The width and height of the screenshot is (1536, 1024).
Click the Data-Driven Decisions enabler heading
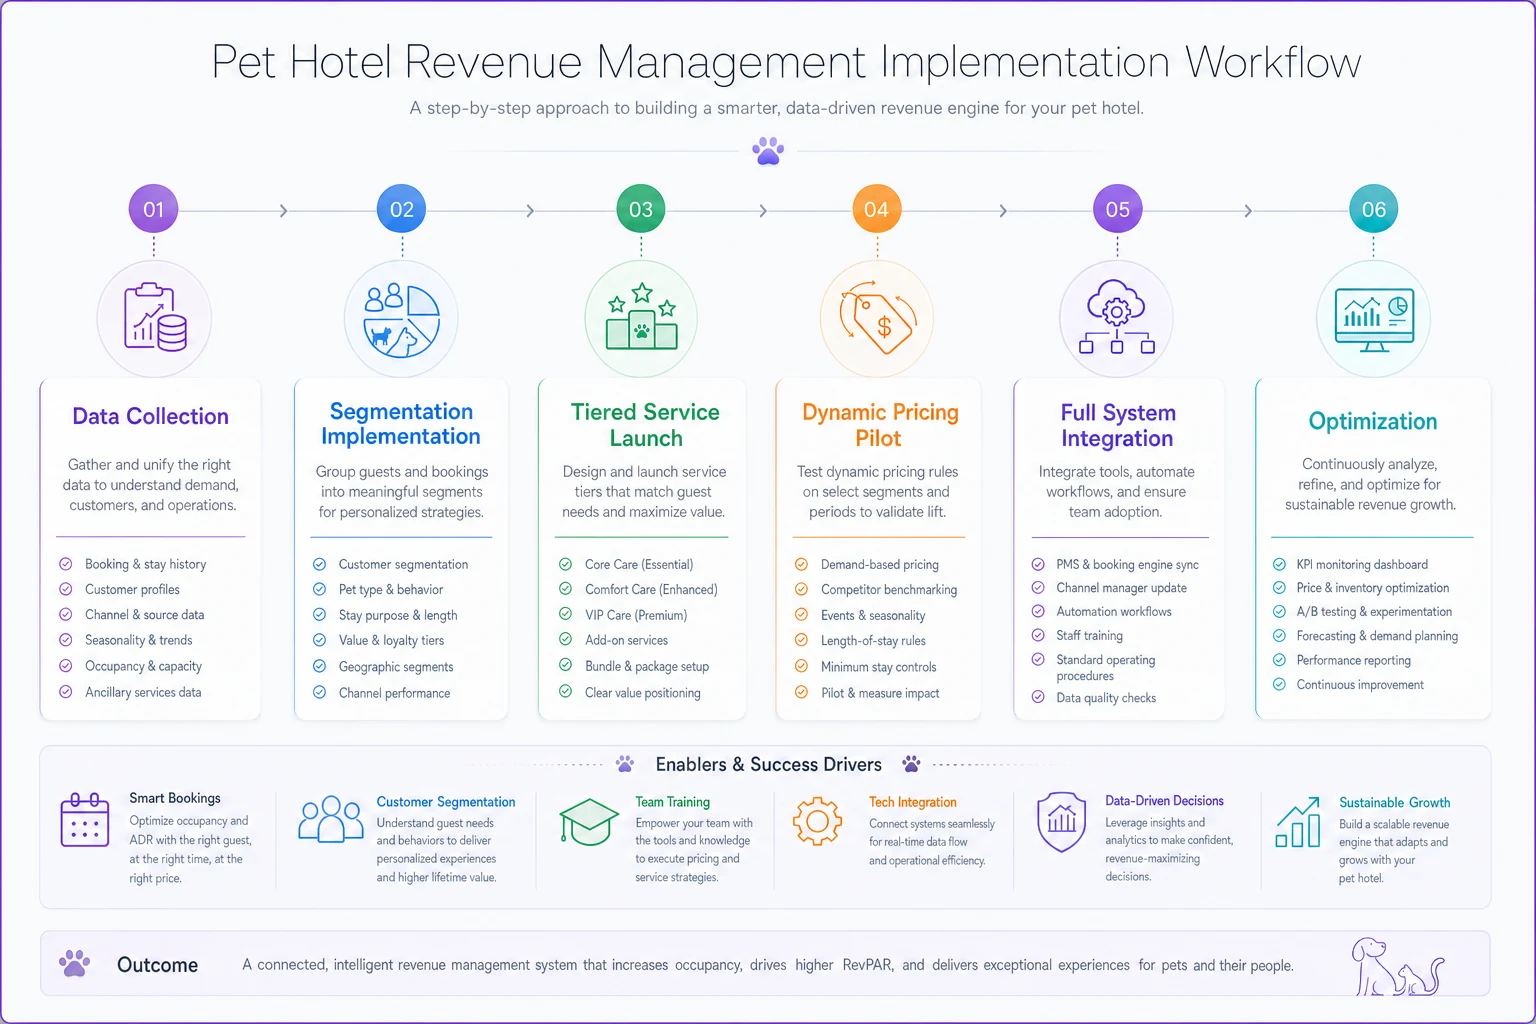(1164, 801)
